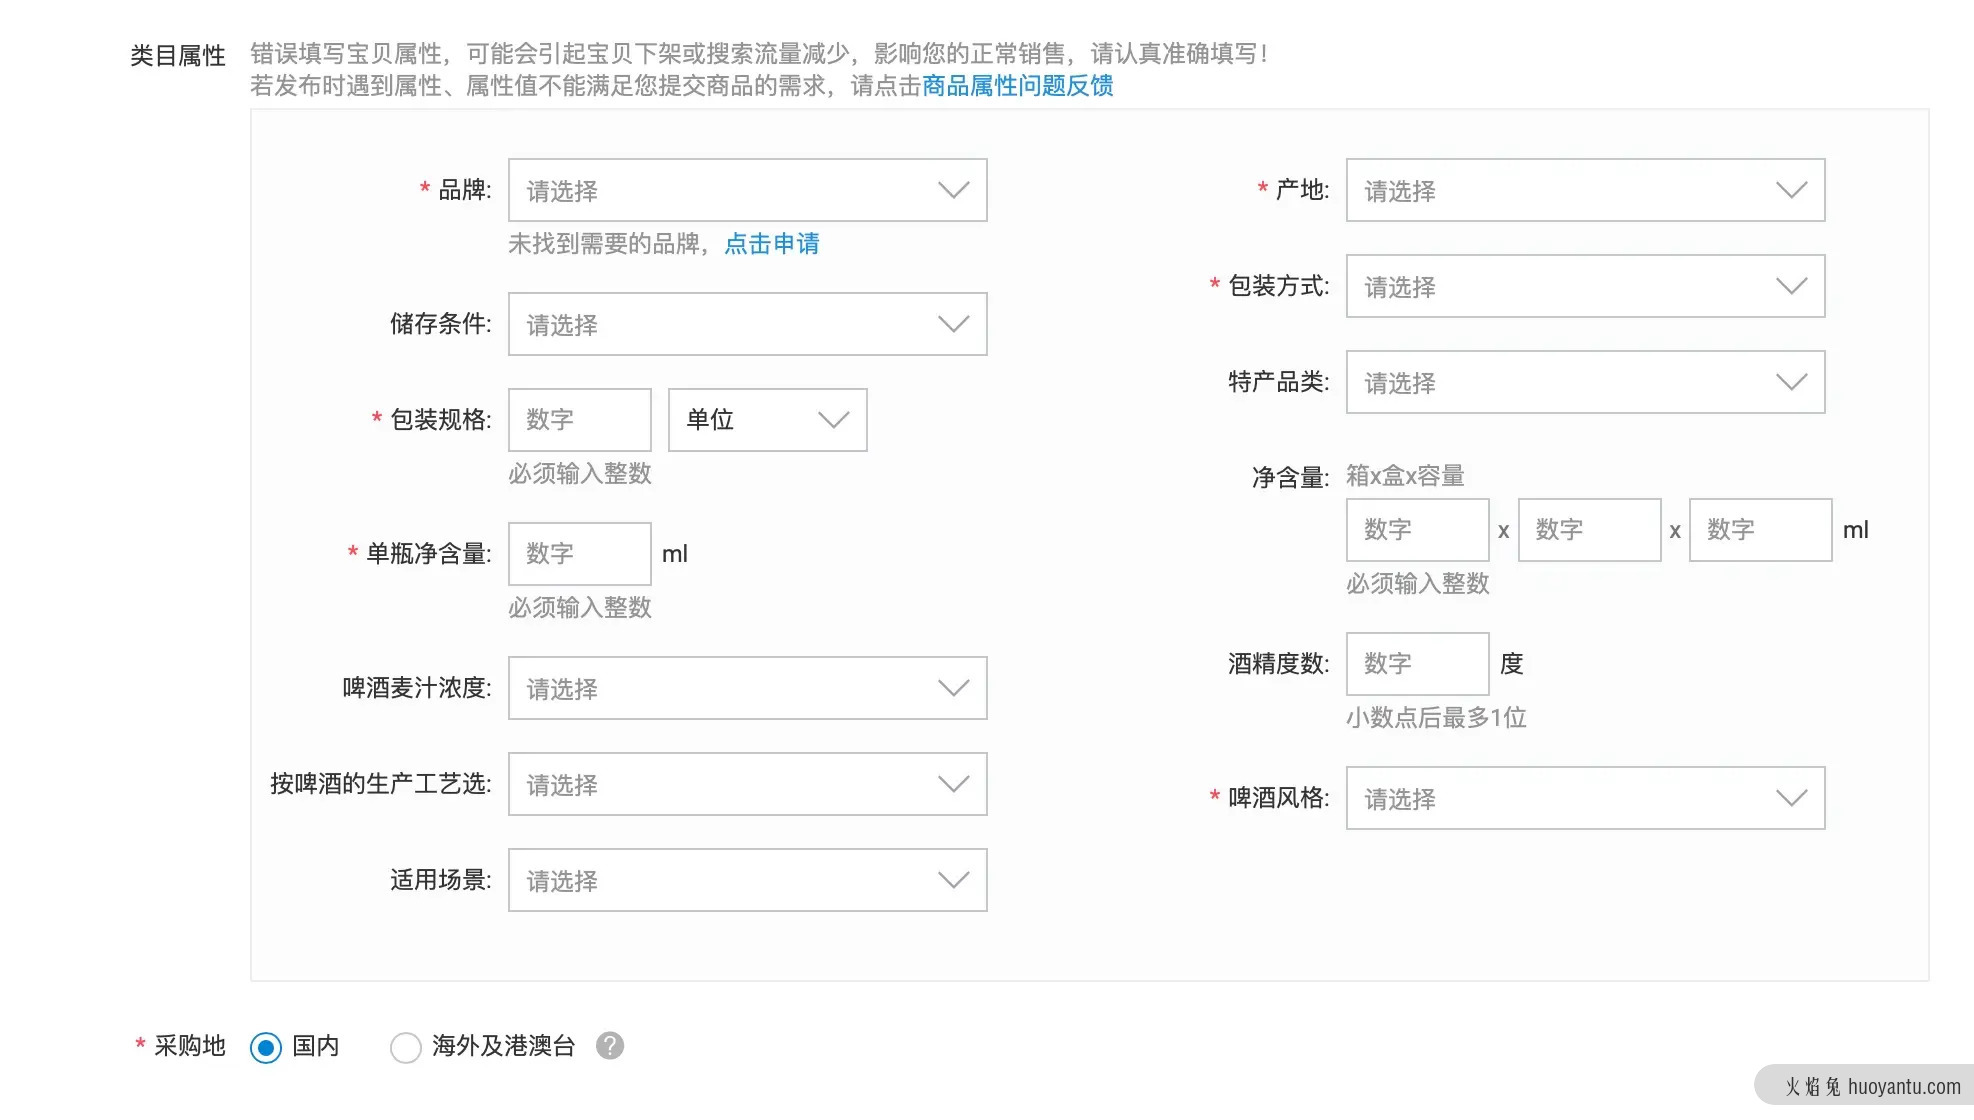Image resolution: width=1974 pixels, height=1120 pixels.
Task: Open the 单位 unit dropdown
Action: click(x=767, y=420)
